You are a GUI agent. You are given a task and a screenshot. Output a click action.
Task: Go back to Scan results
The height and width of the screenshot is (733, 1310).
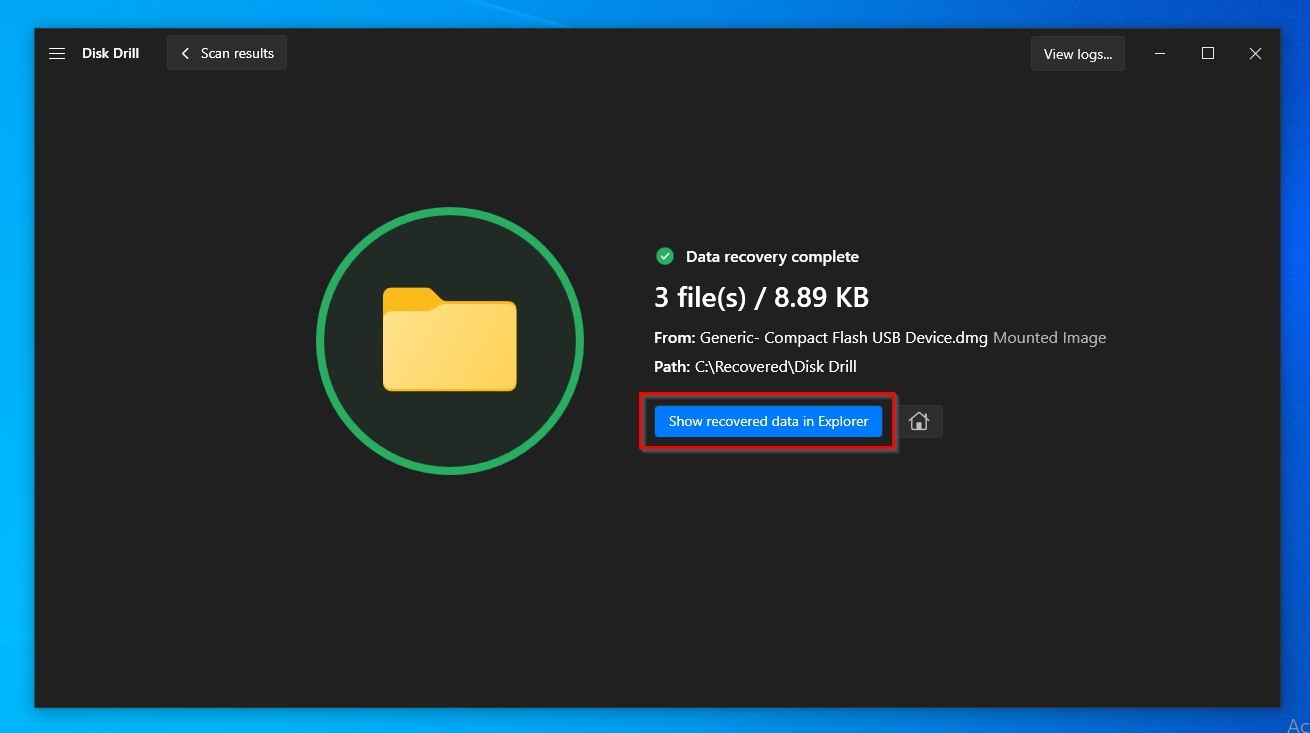227,53
